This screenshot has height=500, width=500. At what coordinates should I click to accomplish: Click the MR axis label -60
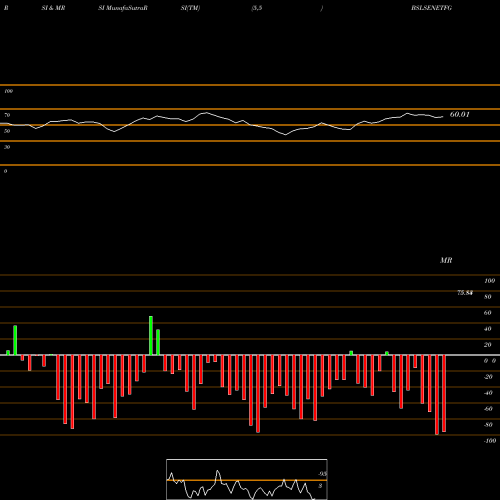(x=488, y=409)
